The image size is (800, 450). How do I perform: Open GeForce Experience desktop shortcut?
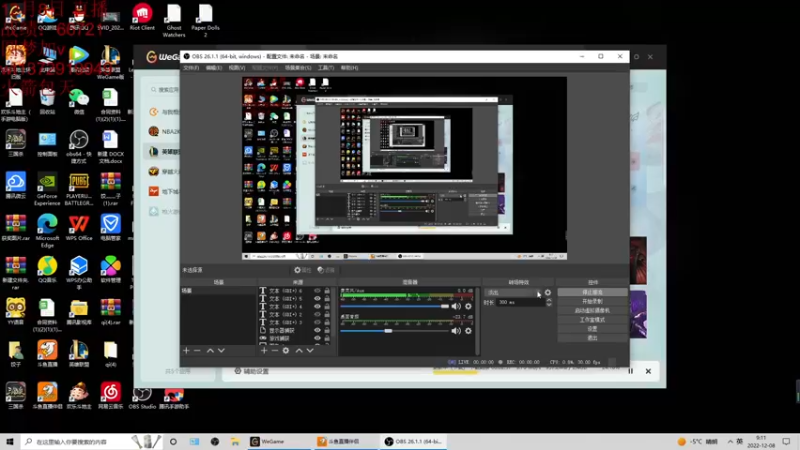47,189
